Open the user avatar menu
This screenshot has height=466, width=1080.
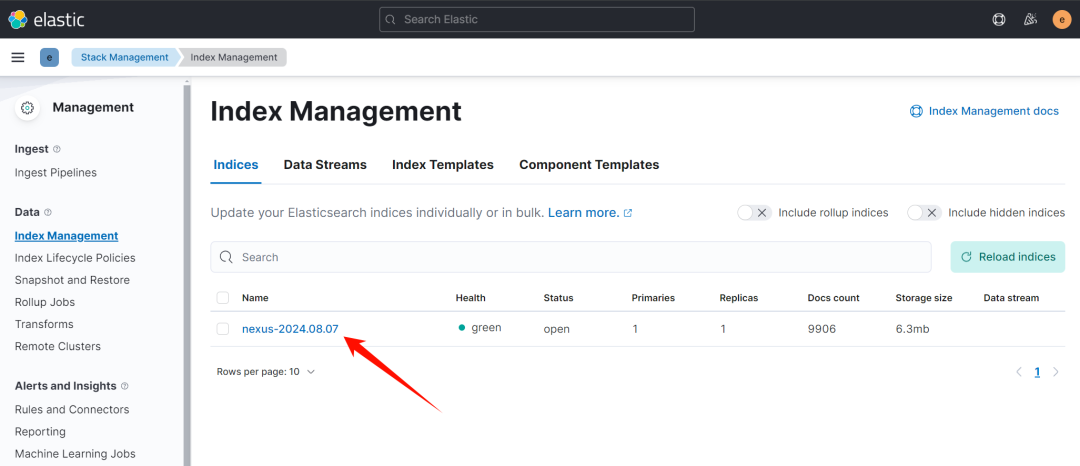click(x=1062, y=19)
